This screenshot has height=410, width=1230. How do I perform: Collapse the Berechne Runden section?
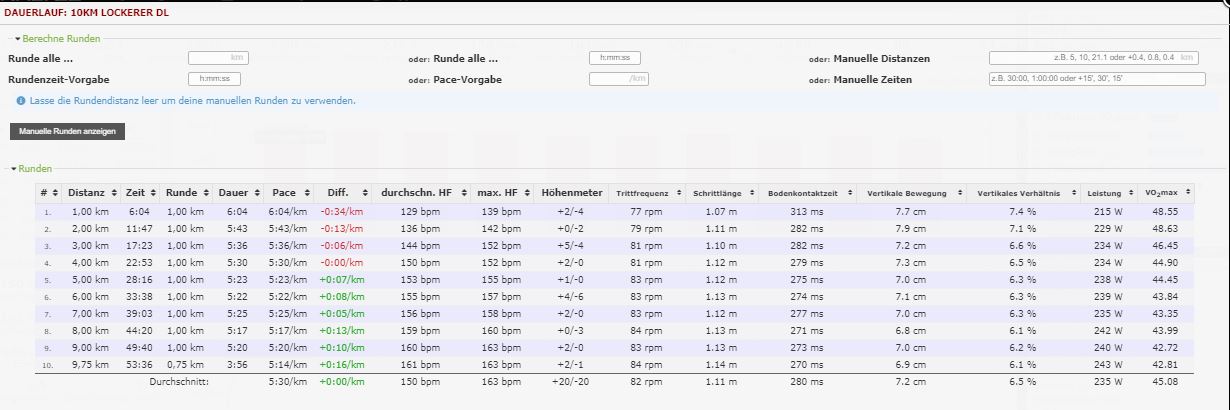[57, 38]
